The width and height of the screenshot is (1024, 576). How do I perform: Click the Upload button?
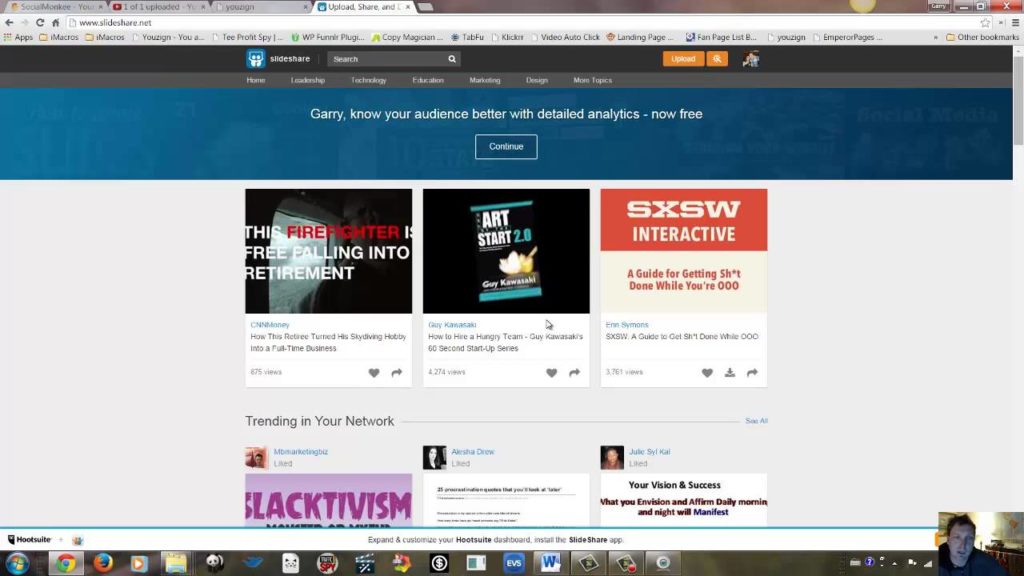[x=683, y=59]
